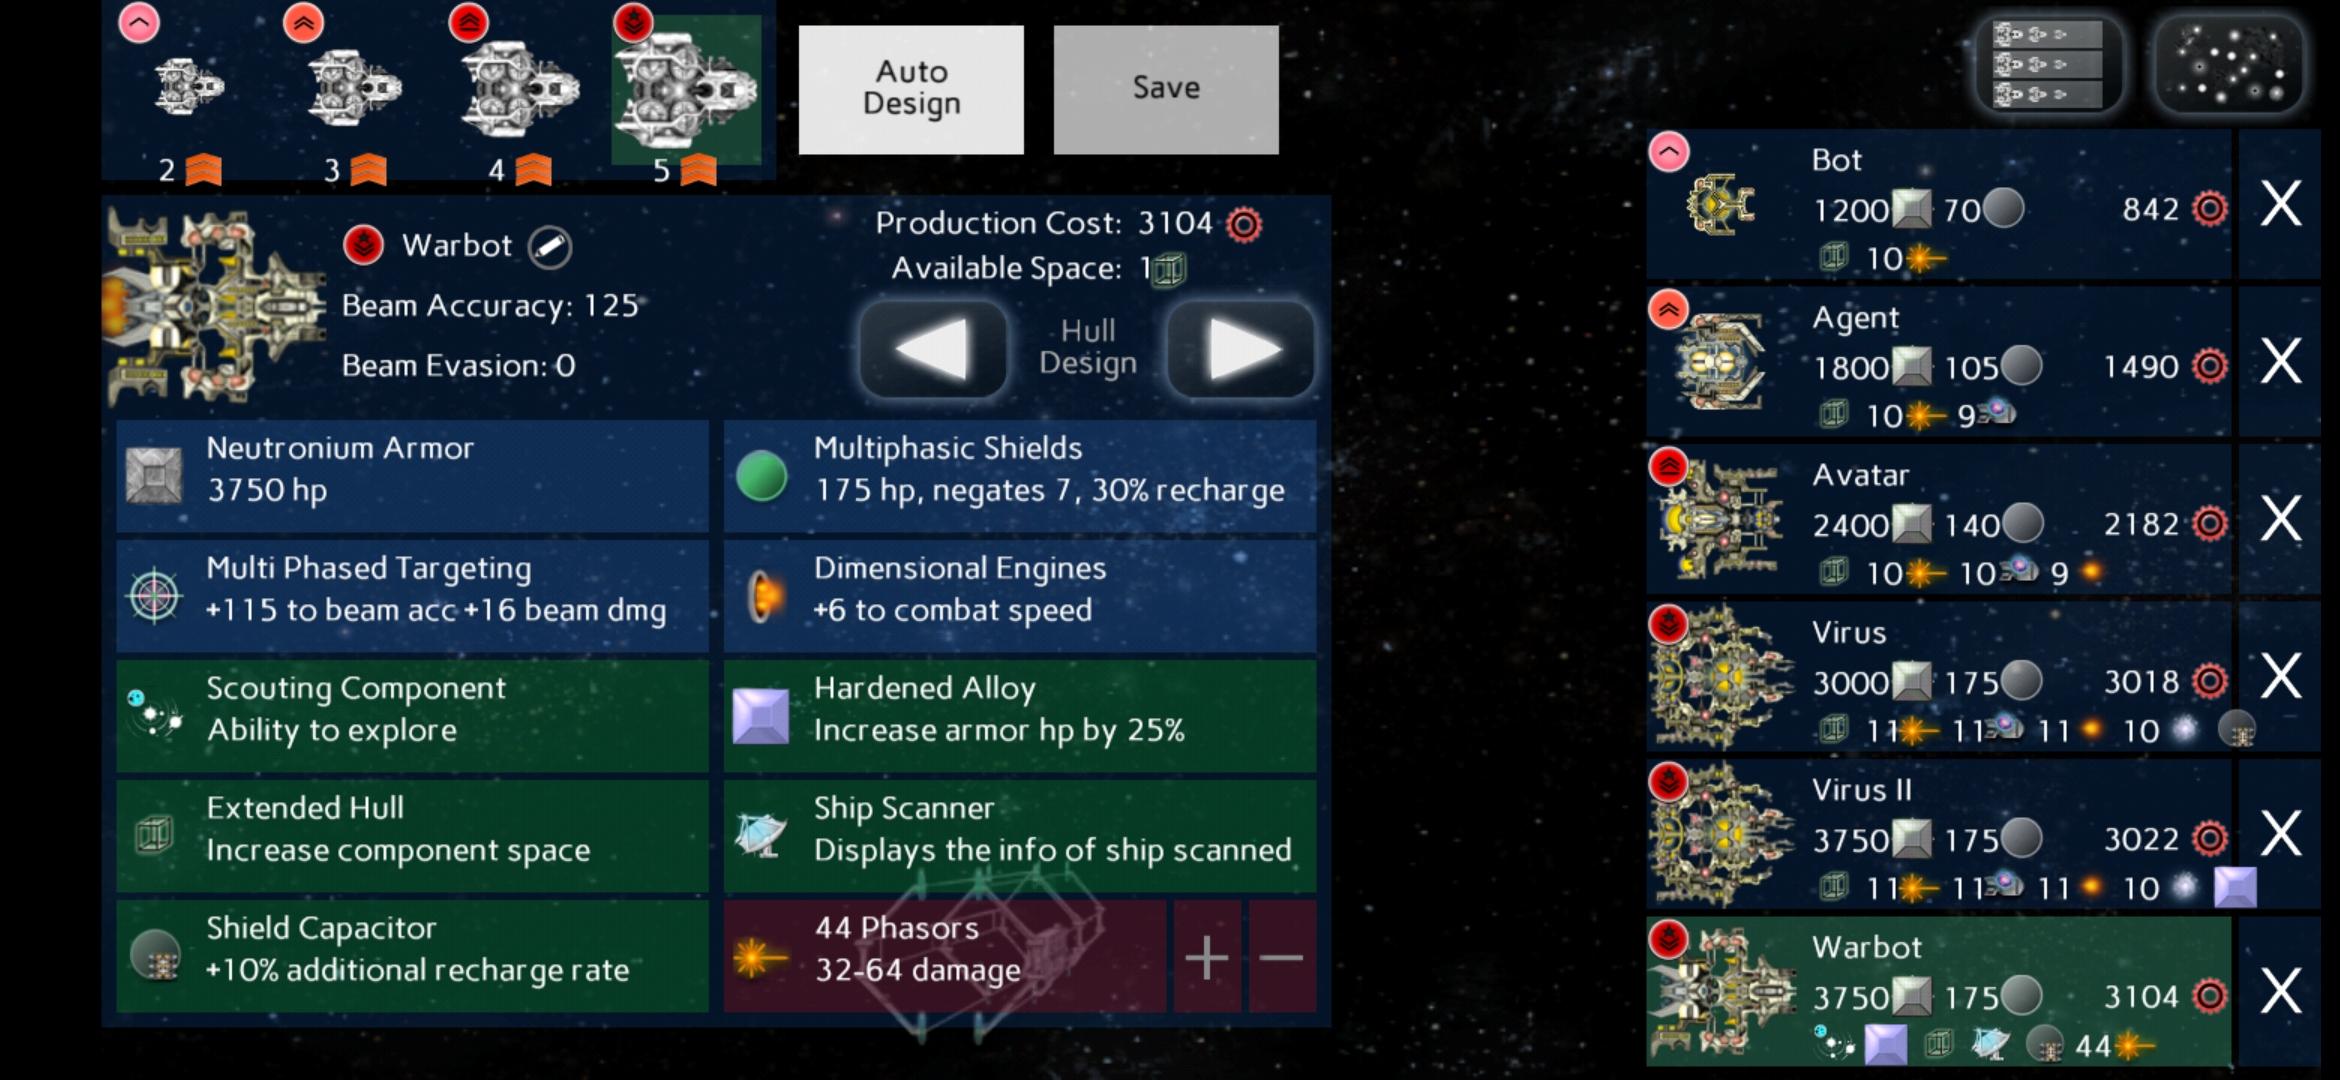2340x1080 pixels.
Task: Click the pencil rename icon beside Warbot
Action: pos(549,247)
